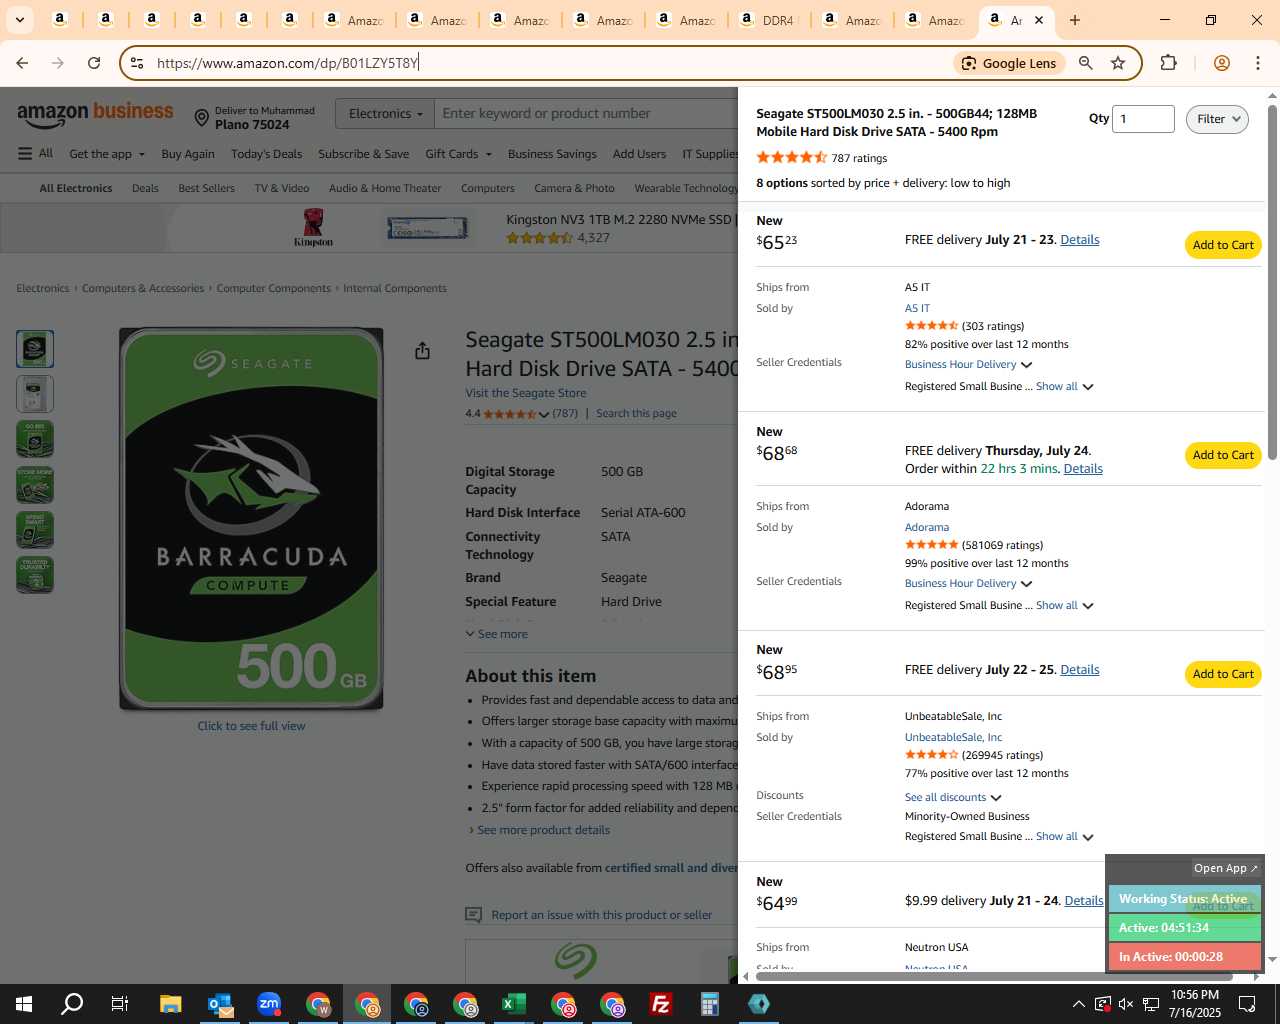Open the A5 IT seller link

[x=917, y=308]
